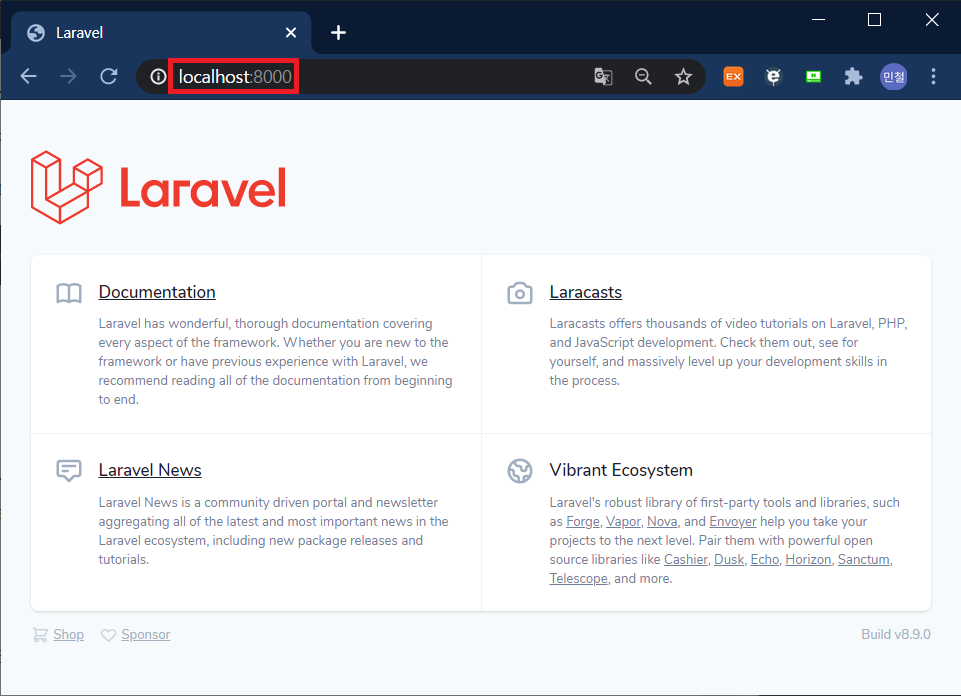
Task: Open Chrome's three-dot menu
Action: 933,77
